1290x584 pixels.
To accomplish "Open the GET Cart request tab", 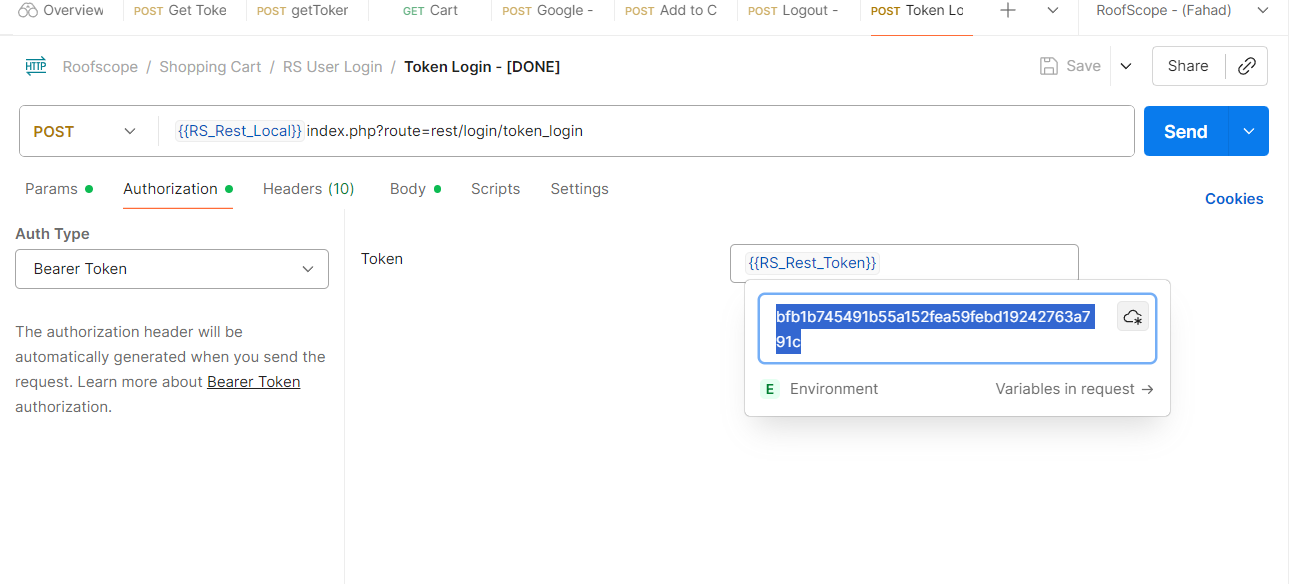I will click(430, 11).
